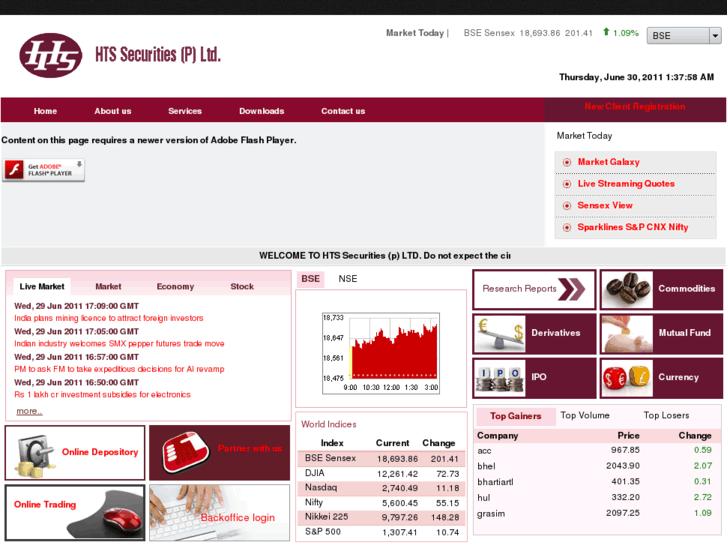The width and height of the screenshot is (727, 545).
Task: Click the Partner with us text
Action: point(250,449)
